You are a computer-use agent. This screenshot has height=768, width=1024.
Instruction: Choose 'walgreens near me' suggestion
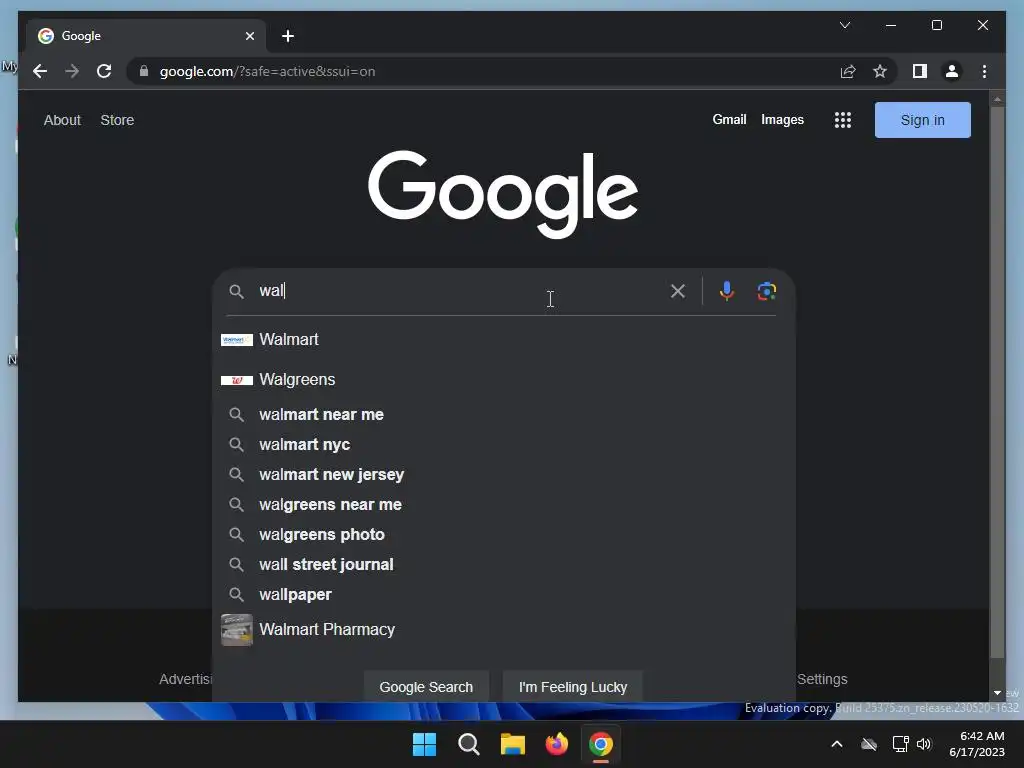click(504, 505)
